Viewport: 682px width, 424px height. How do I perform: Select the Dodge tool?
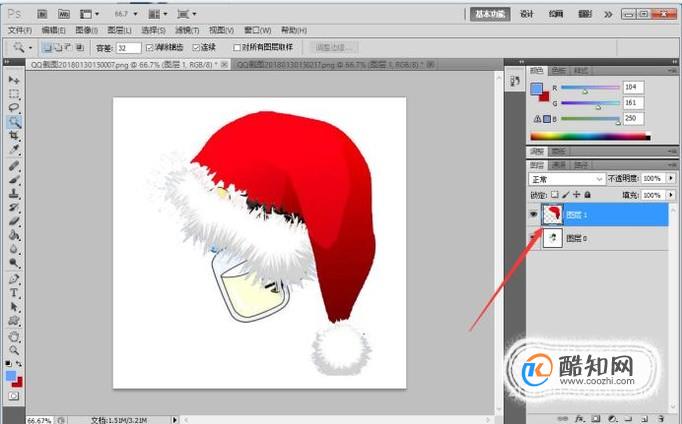[x=14, y=263]
